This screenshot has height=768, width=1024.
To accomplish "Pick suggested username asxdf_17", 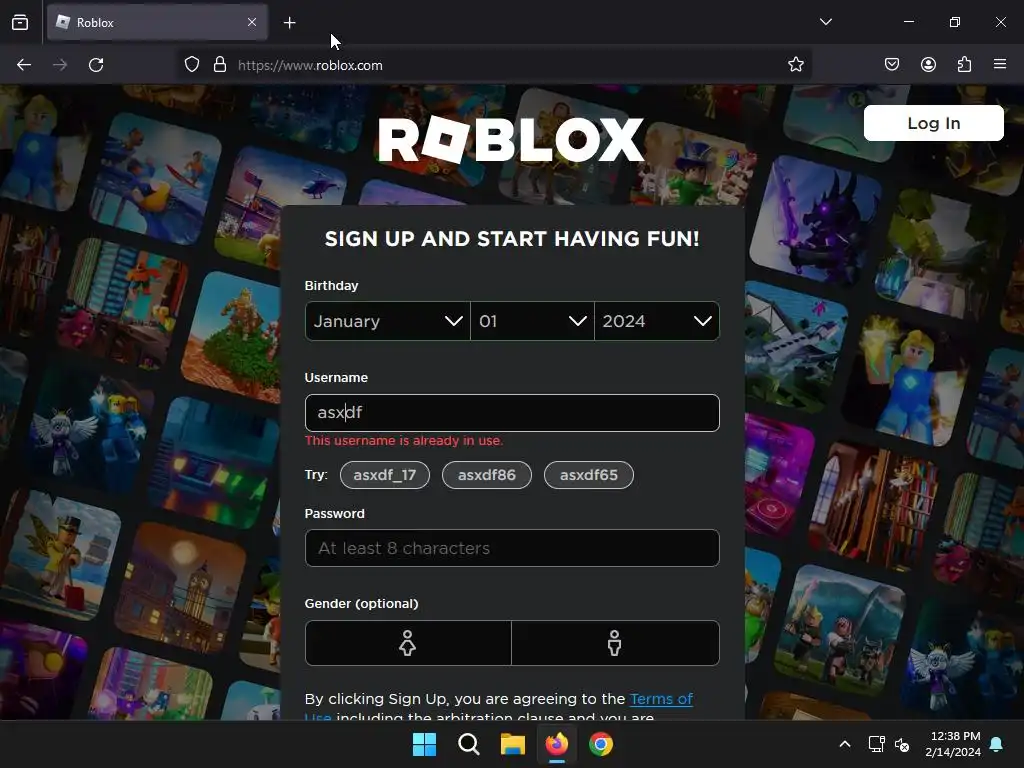I will click(x=385, y=475).
